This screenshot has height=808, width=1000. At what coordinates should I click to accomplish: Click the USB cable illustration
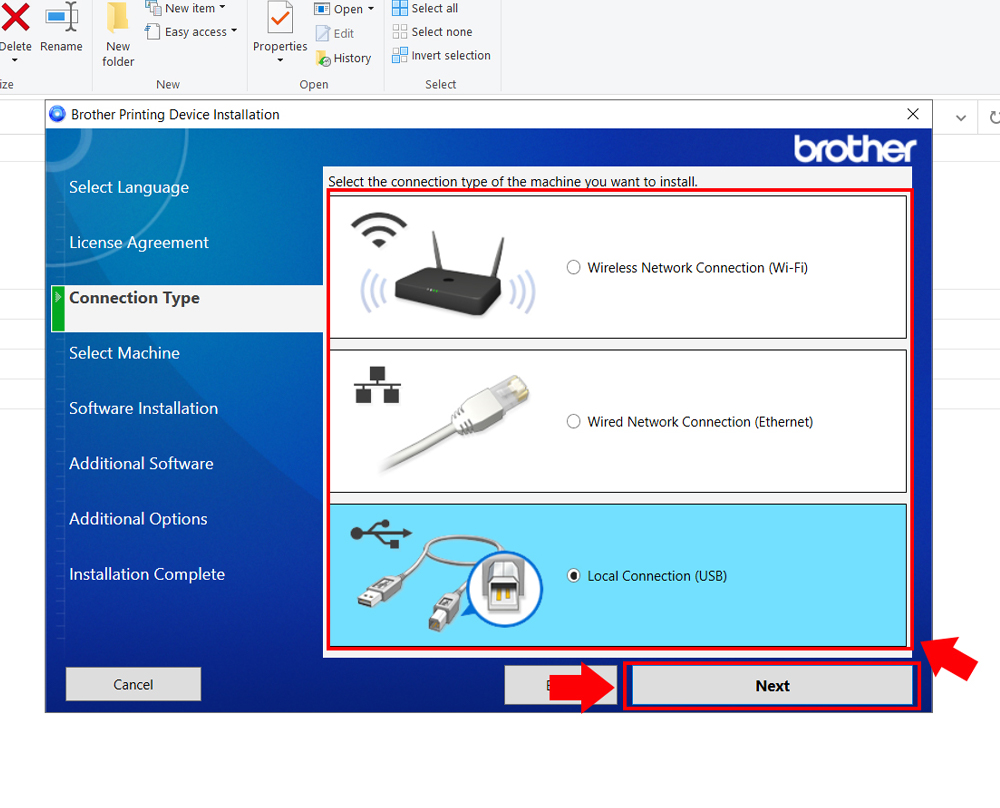coord(449,583)
